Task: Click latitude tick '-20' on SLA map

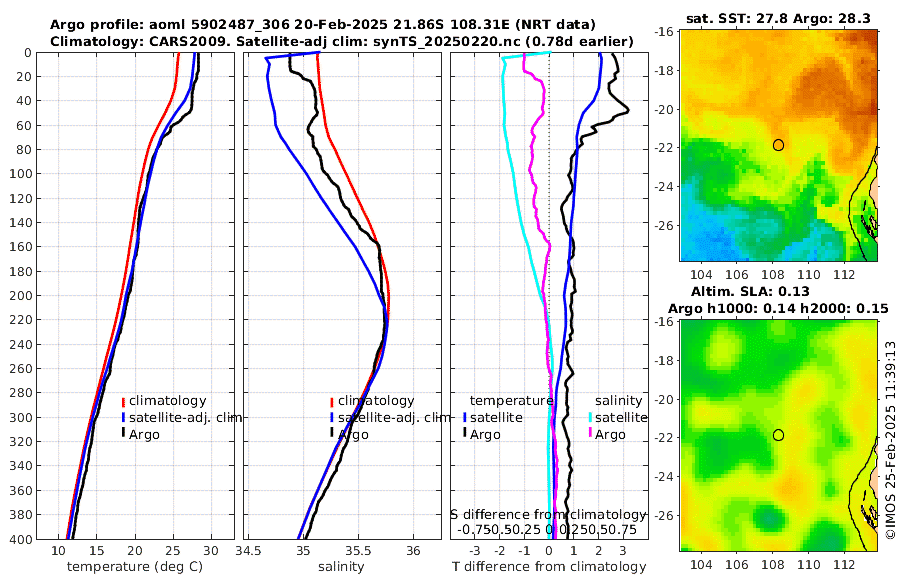Action: [x=665, y=400]
